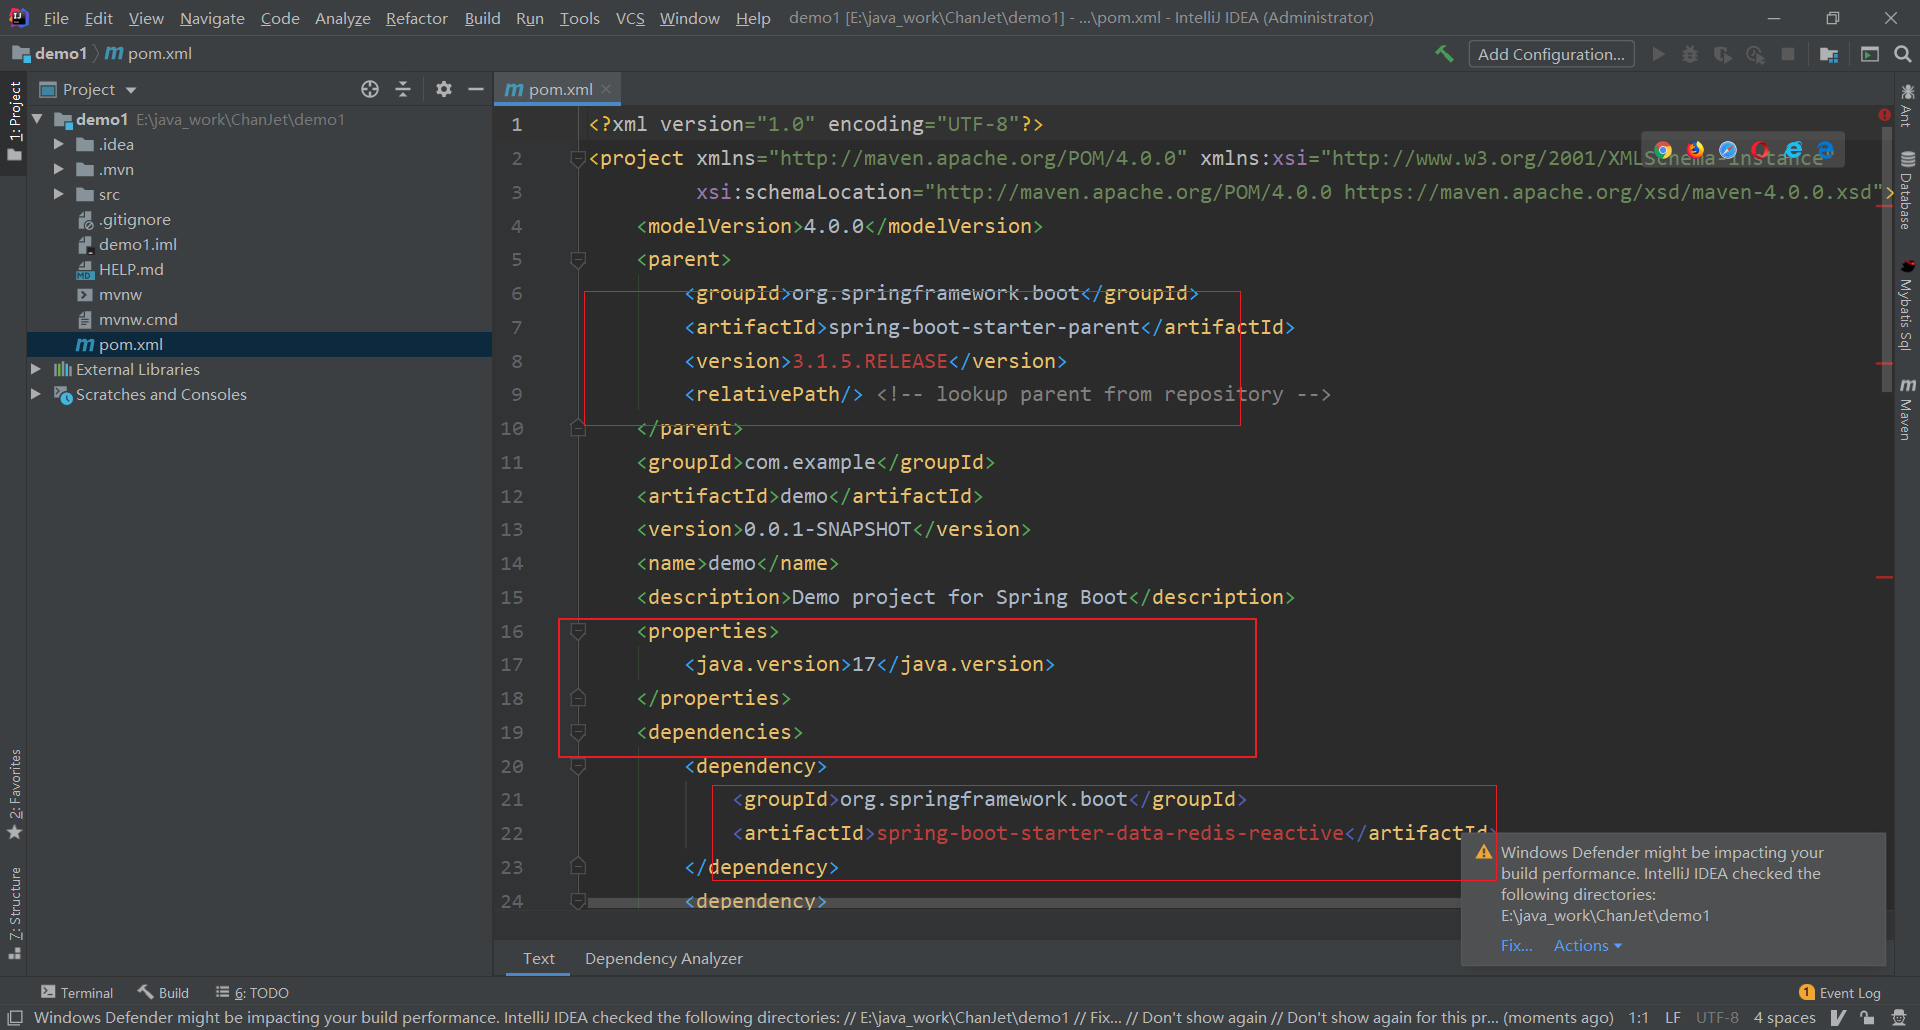Switch to the Dependency Analyzer tab

click(x=663, y=958)
